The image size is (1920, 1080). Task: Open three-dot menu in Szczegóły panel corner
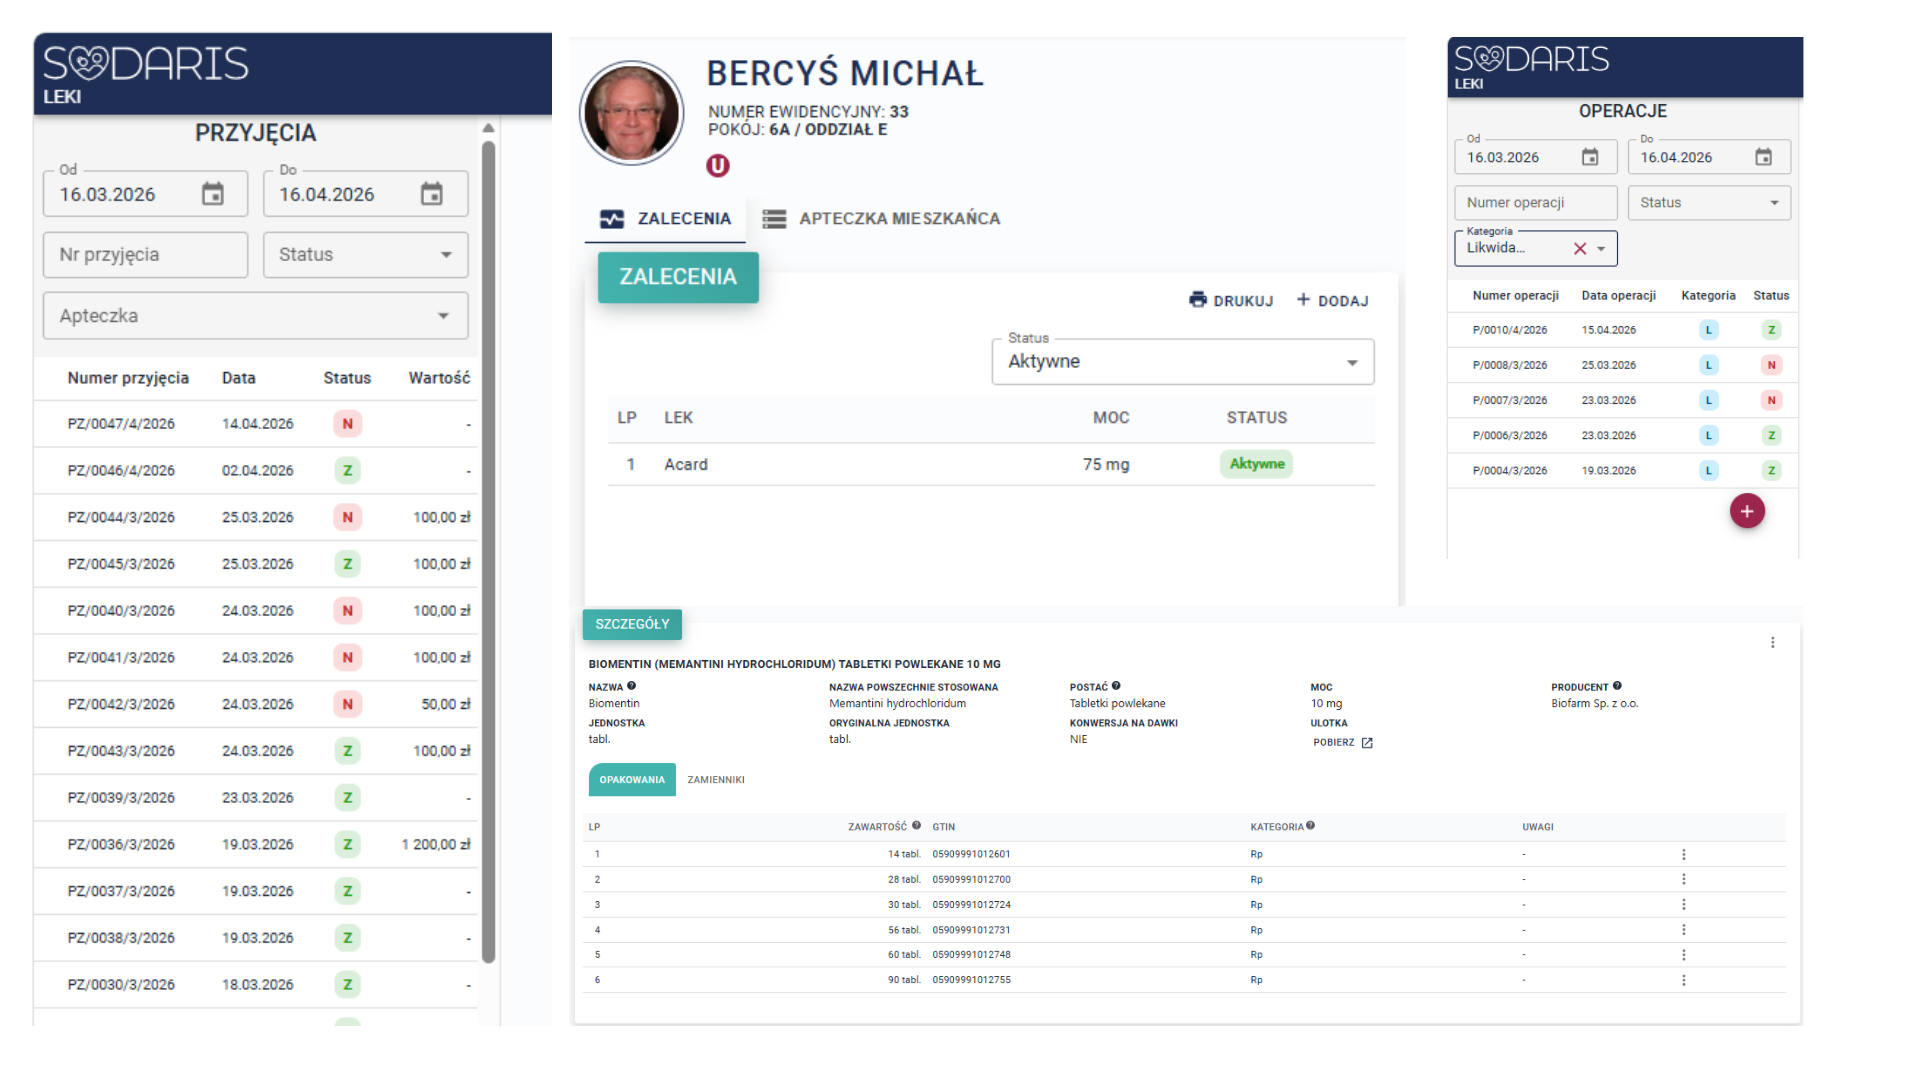tap(1772, 643)
